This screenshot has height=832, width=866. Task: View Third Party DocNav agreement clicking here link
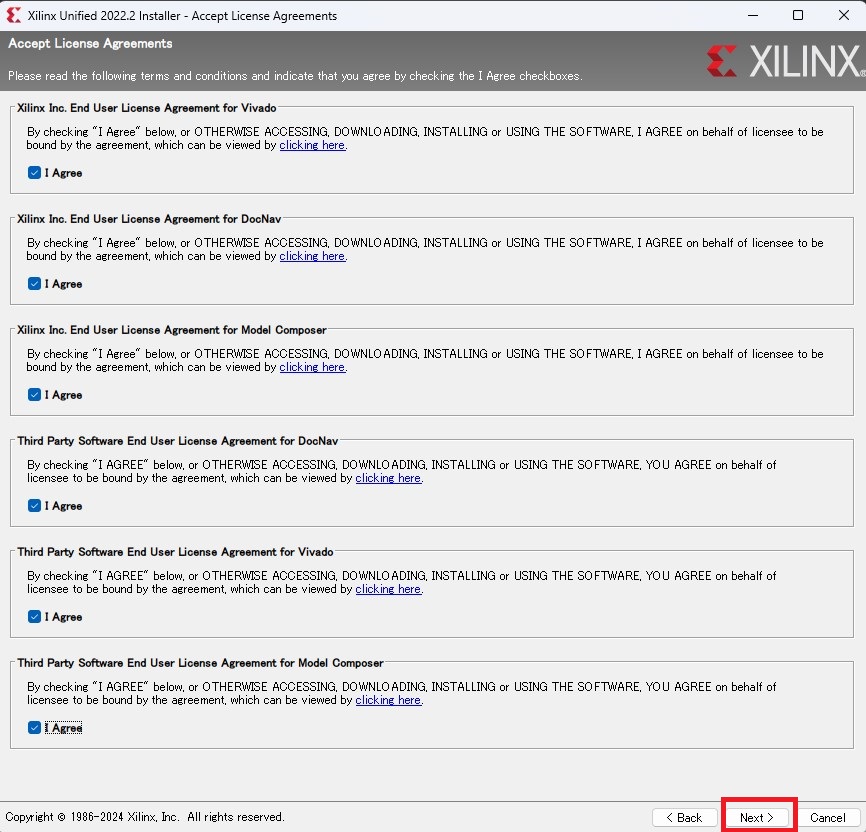coord(388,478)
